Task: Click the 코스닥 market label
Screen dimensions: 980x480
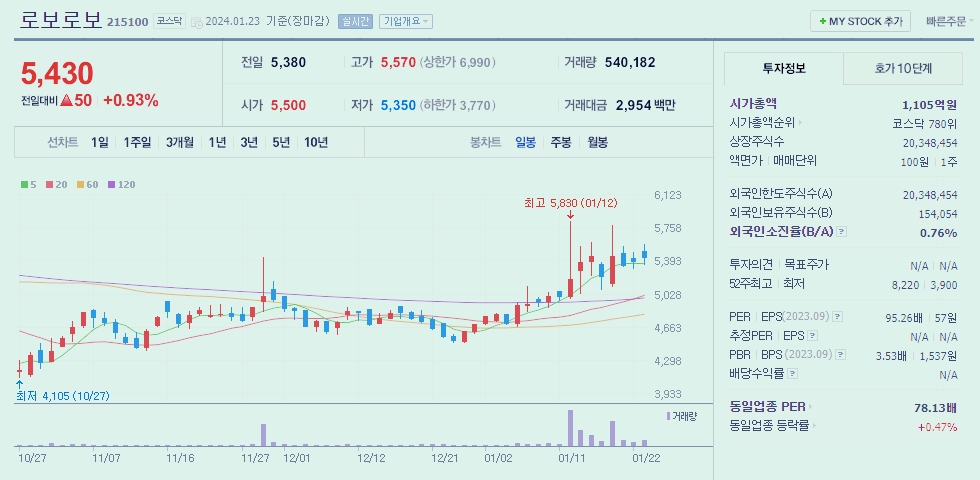Action: (169, 21)
